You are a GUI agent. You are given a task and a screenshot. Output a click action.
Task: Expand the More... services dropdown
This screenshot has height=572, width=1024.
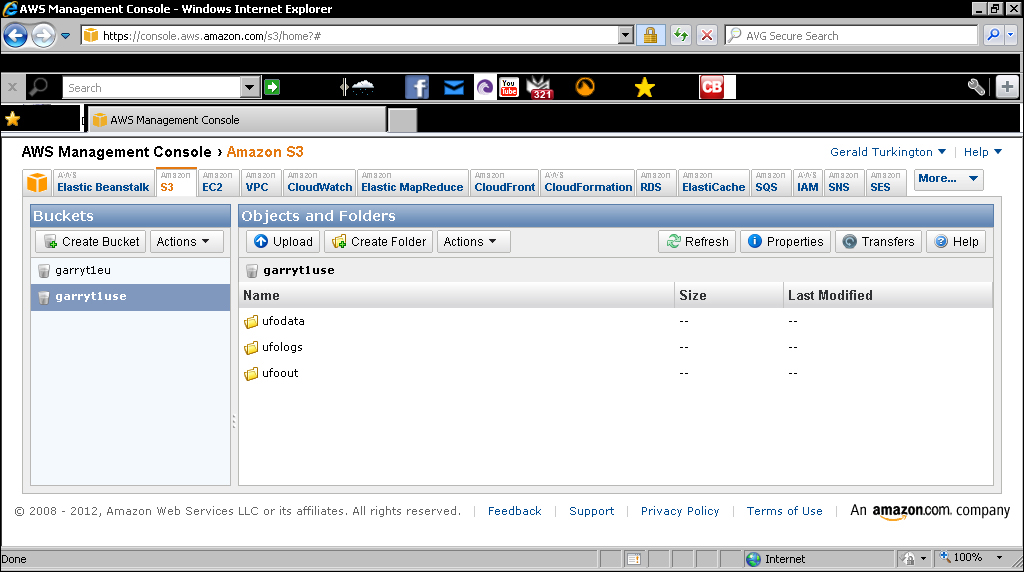[948, 179]
